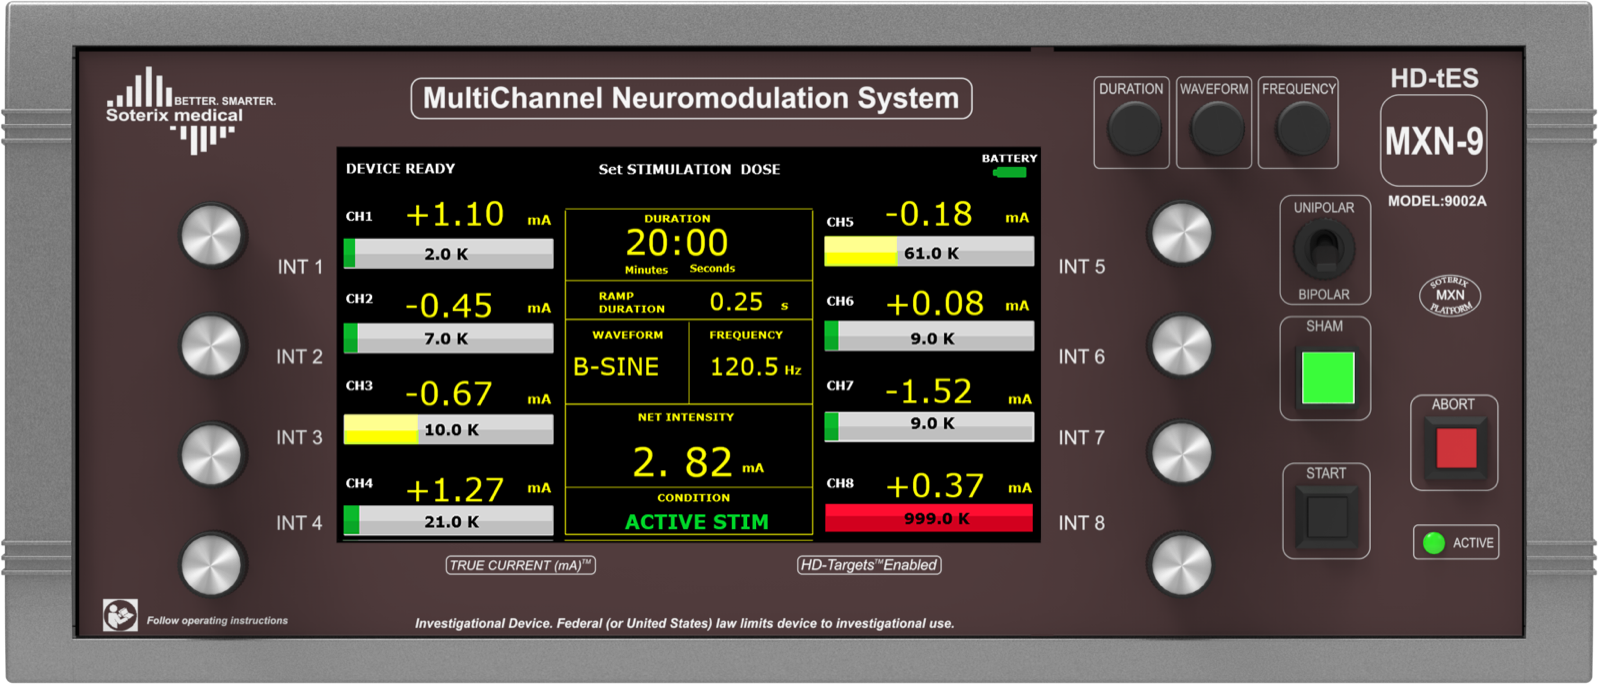Image resolution: width=1598 pixels, height=684 pixels.
Task: Click the CH4 impedance bar 21.0 K
Action: tap(448, 521)
